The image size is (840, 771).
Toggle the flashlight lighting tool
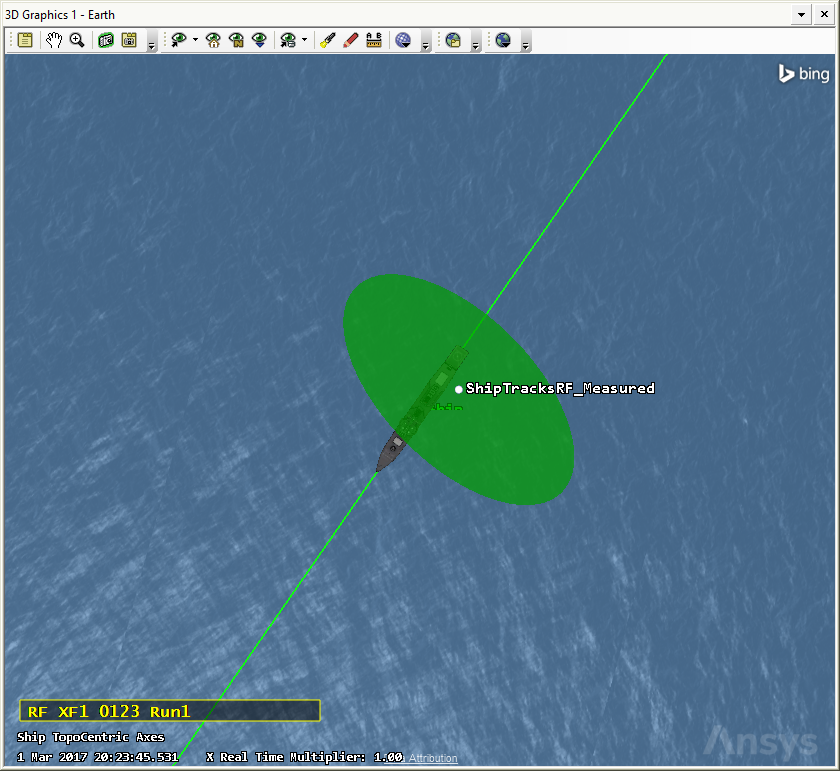pos(327,40)
